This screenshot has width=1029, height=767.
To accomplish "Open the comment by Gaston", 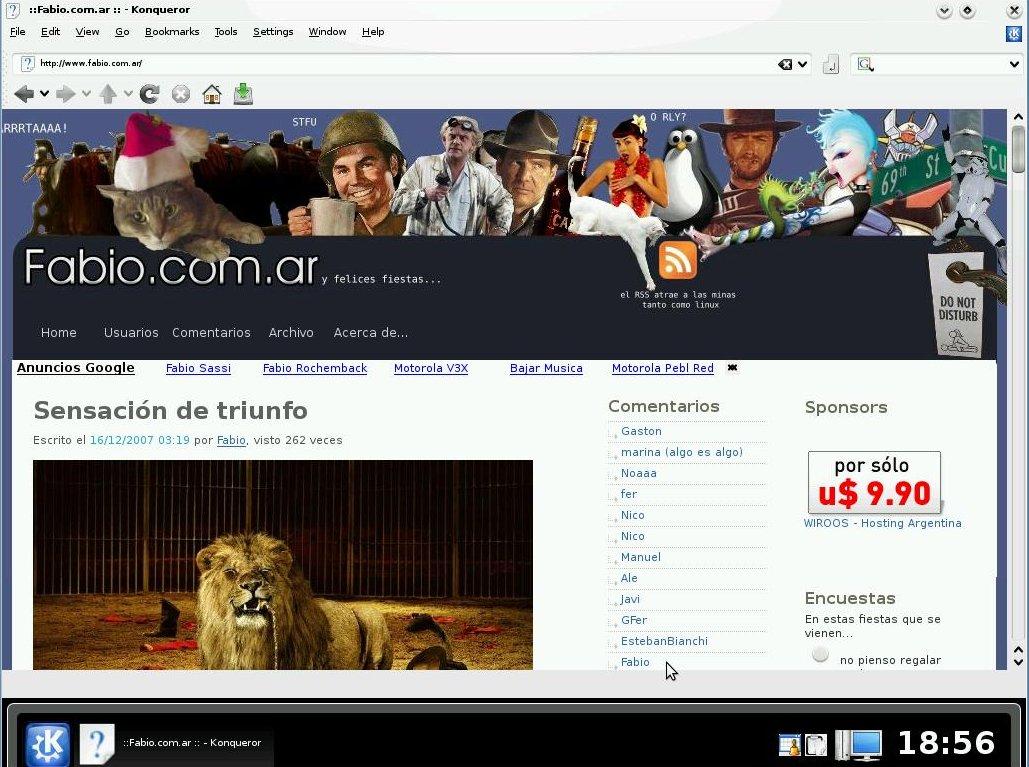I will pos(641,431).
